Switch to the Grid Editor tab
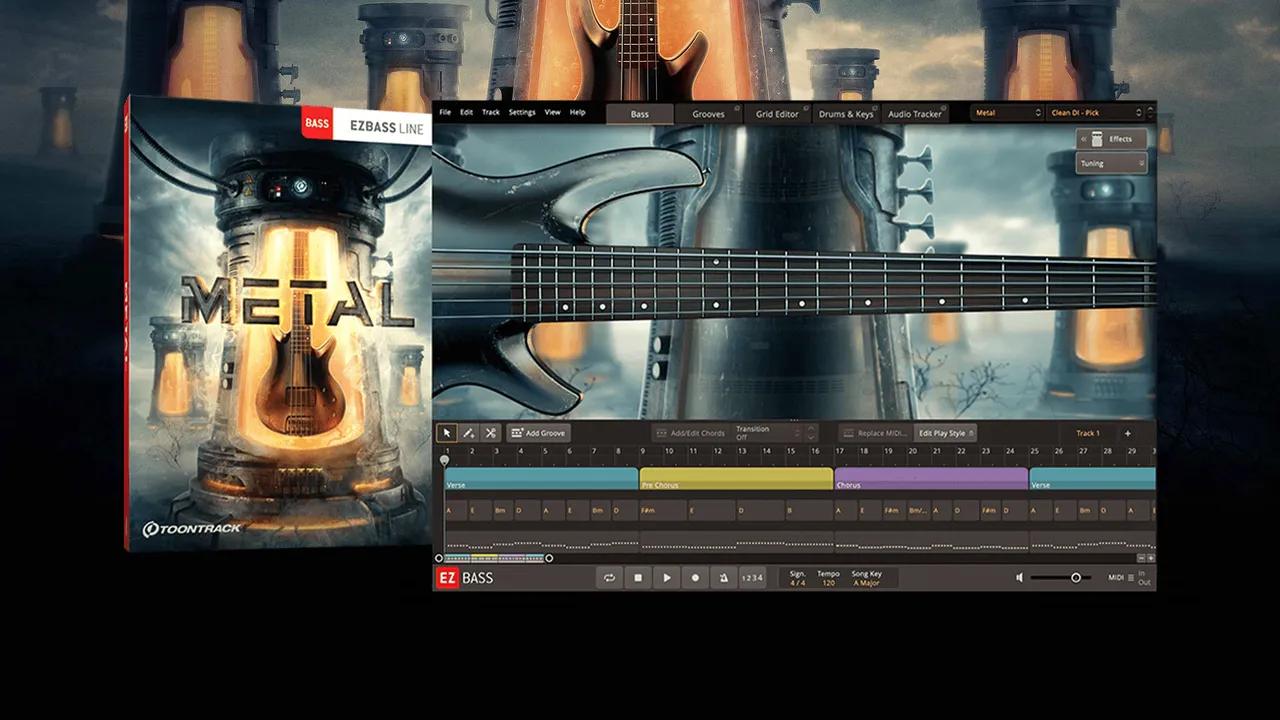 click(x=777, y=114)
